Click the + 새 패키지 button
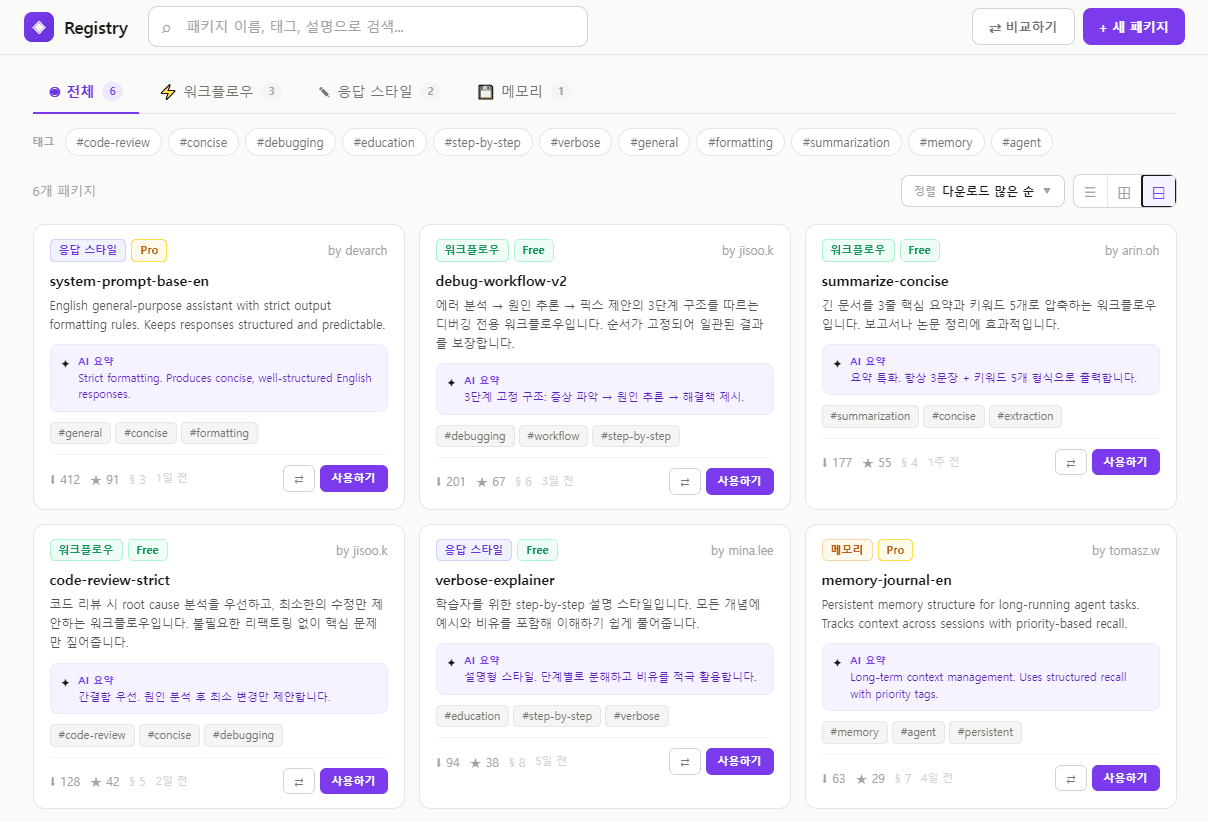 point(1134,26)
